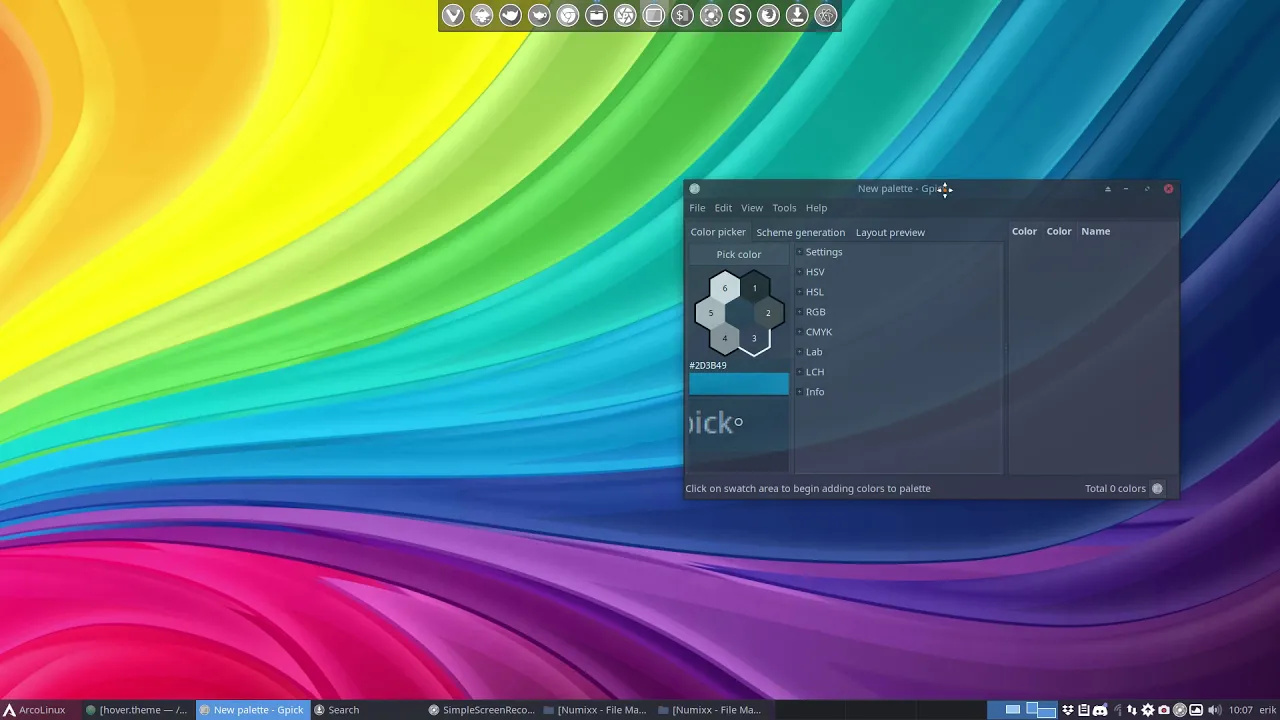Open the Help menu
1280x720 pixels.
coord(817,208)
